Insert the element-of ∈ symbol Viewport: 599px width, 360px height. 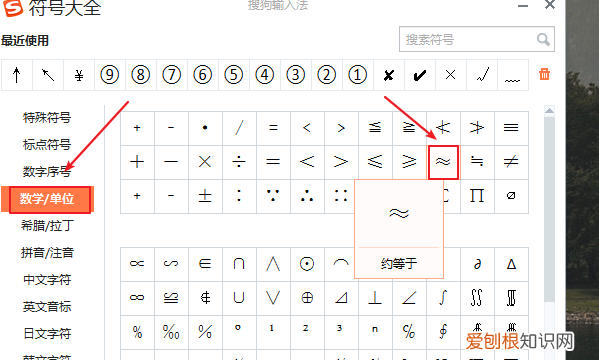point(205,264)
